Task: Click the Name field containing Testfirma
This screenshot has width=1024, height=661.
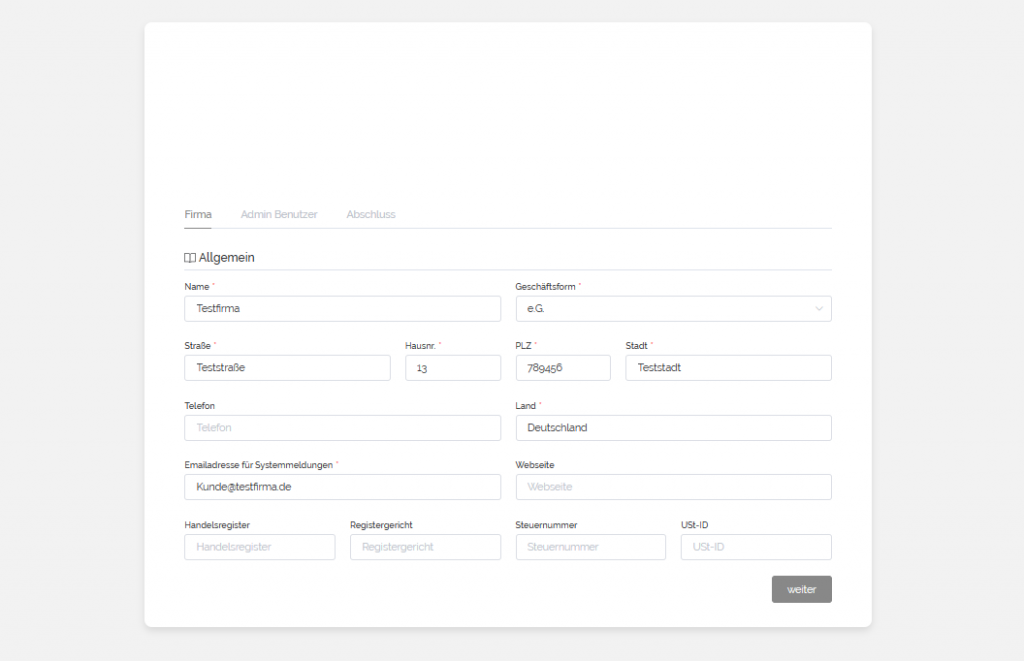Action: [342, 309]
